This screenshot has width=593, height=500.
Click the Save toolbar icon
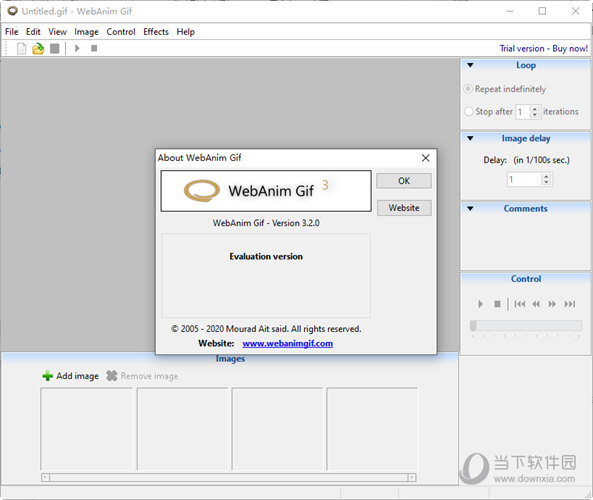[55, 48]
